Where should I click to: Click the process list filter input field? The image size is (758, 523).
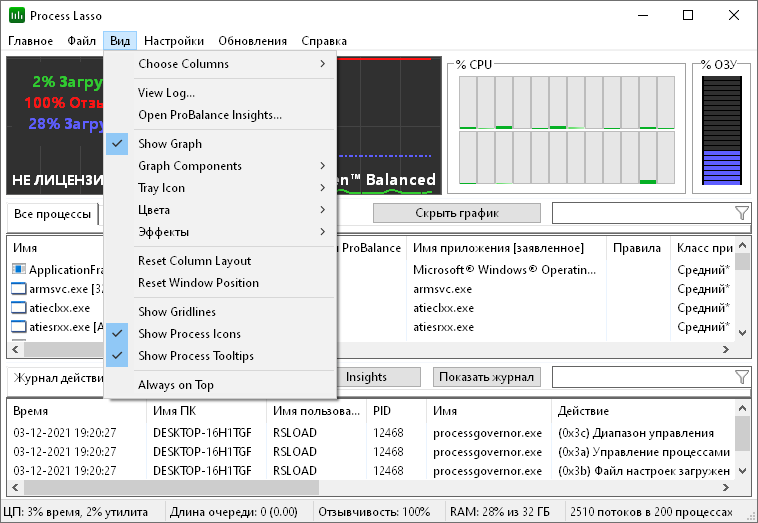click(643, 213)
